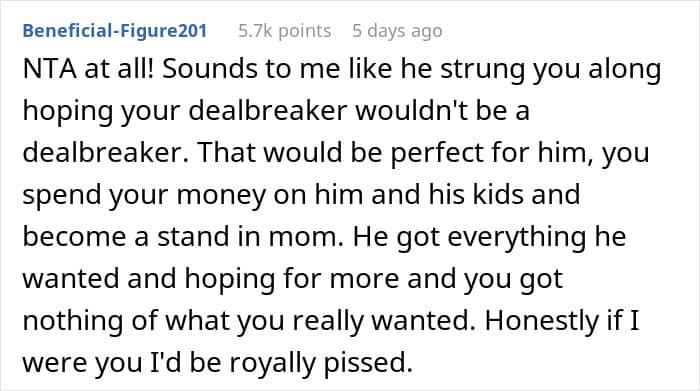
Task: Click the phrase 'spend your money'
Action: pyautogui.click(x=140, y=196)
